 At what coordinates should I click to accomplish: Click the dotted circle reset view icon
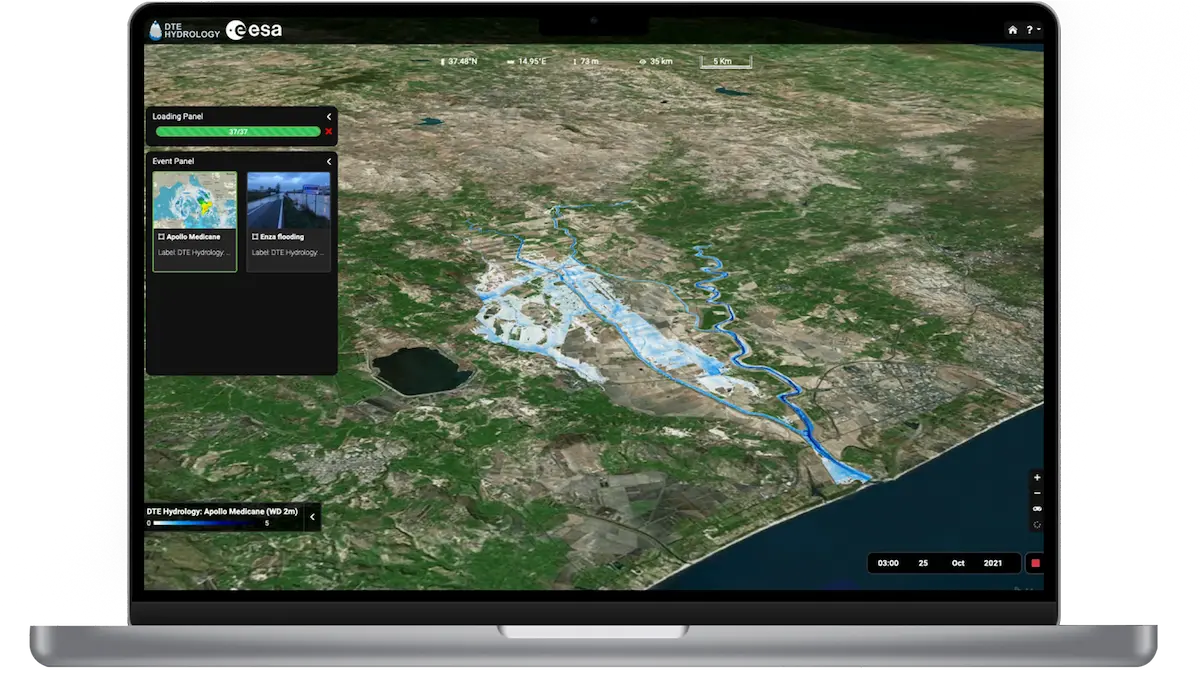click(1036, 524)
